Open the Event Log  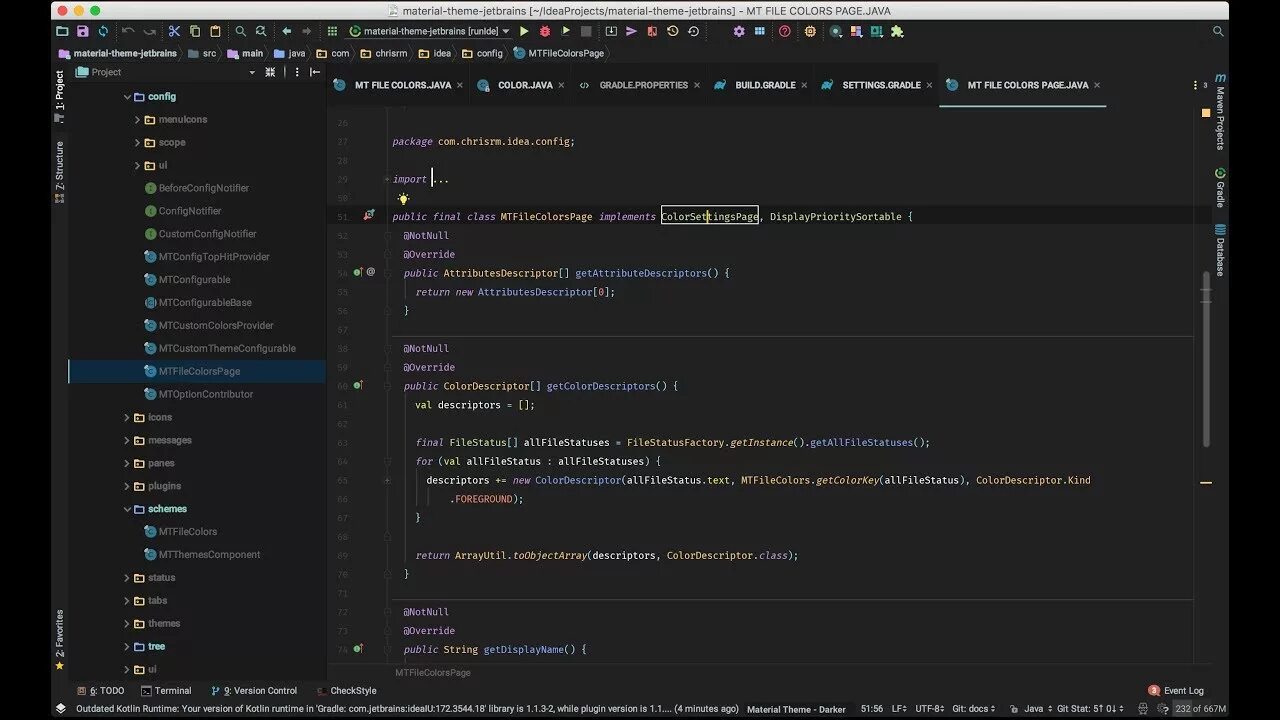(1176, 691)
